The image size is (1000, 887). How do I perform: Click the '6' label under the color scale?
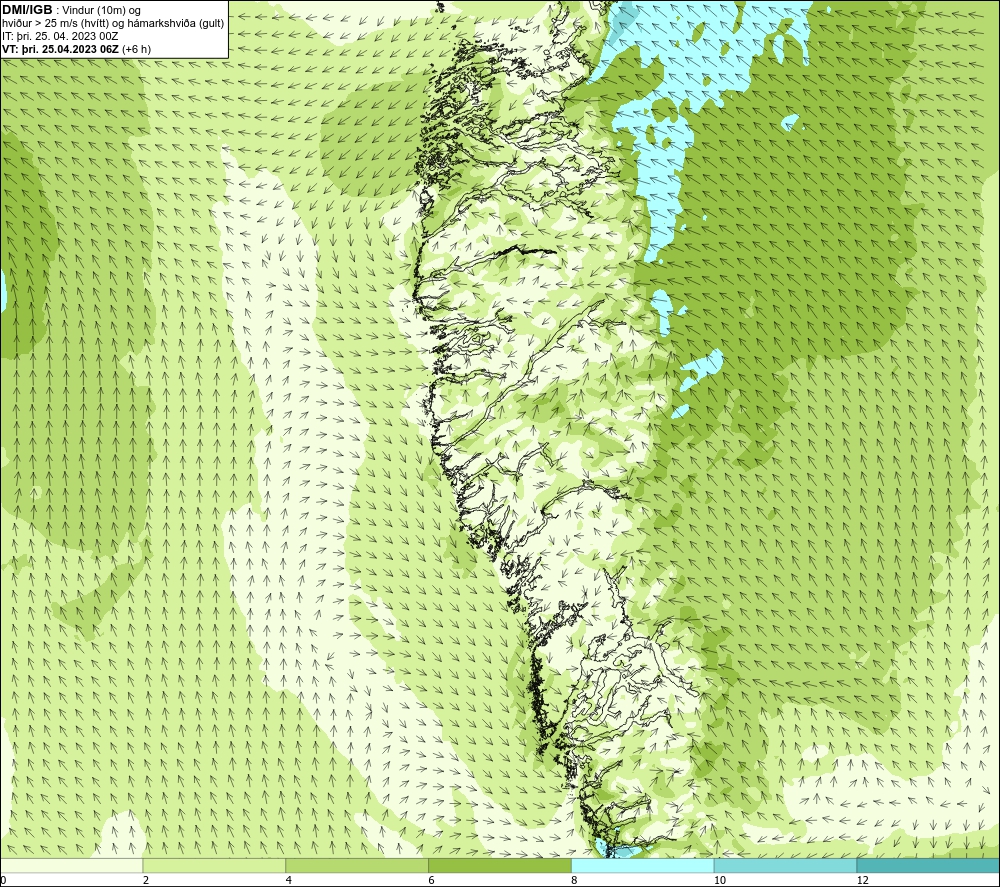pos(432,881)
